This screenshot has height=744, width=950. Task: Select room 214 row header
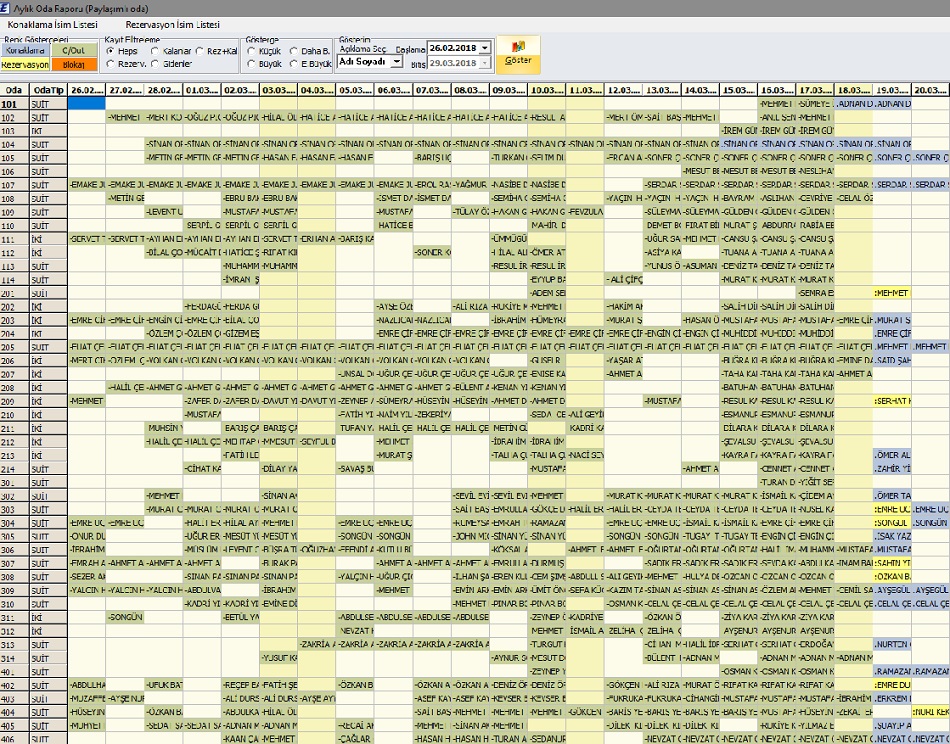pyautogui.click(x=15, y=469)
